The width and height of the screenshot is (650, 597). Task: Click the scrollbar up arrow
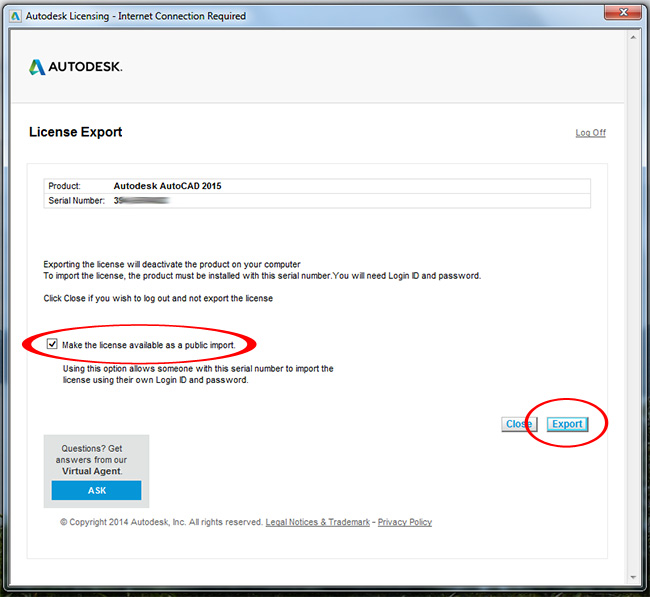click(633, 38)
